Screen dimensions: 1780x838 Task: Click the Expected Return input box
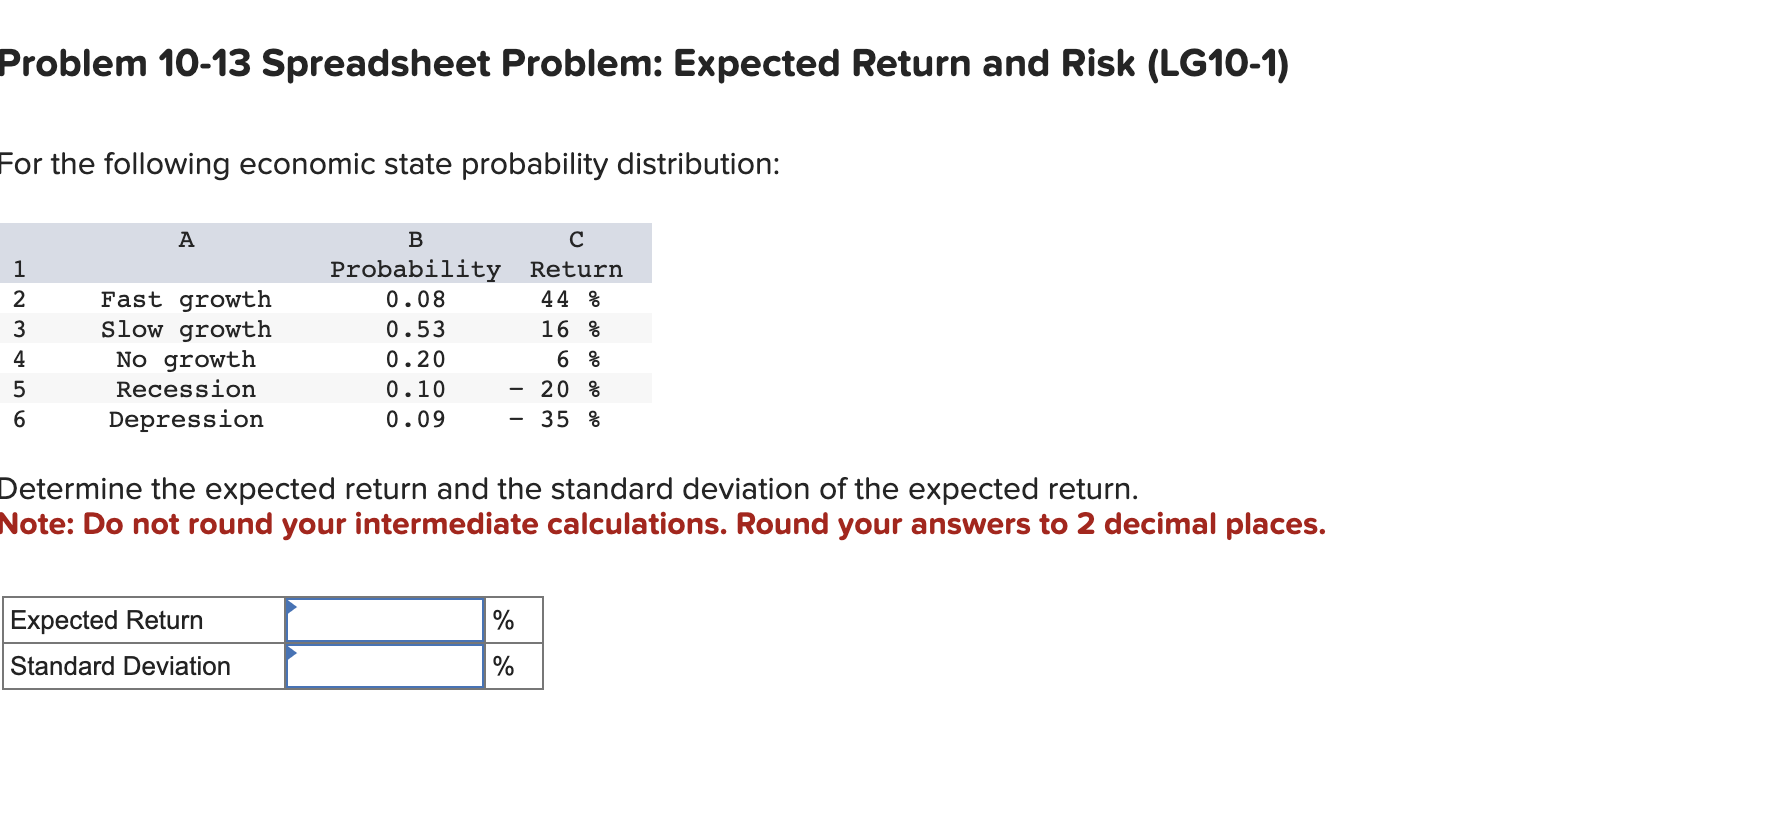pyautogui.click(x=385, y=620)
